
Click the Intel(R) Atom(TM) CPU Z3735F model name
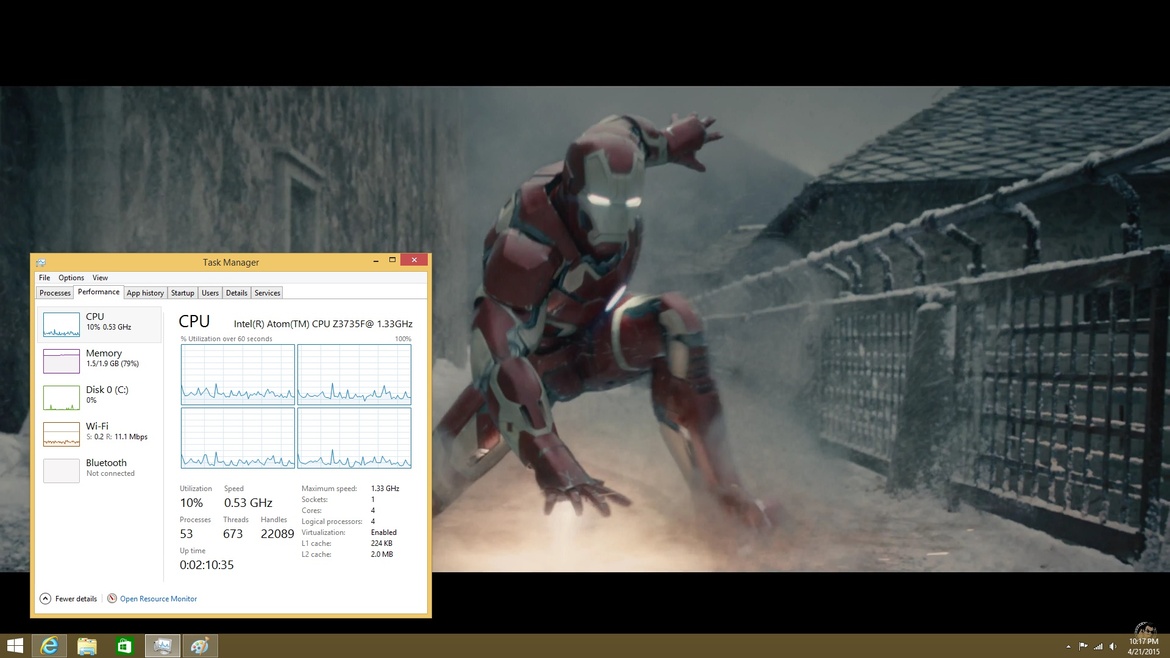click(x=323, y=324)
